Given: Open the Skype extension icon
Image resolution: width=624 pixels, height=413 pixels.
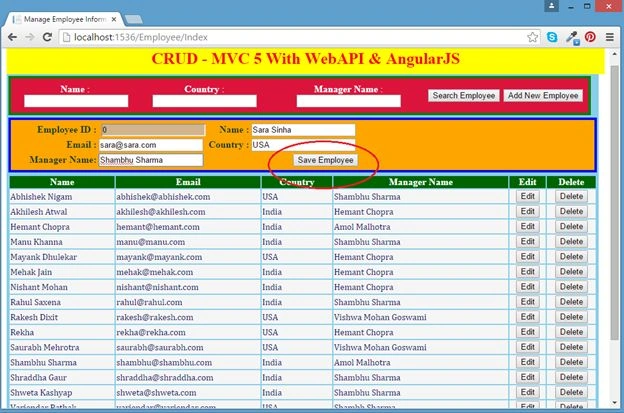Looking at the screenshot, I should coord(552,37).
